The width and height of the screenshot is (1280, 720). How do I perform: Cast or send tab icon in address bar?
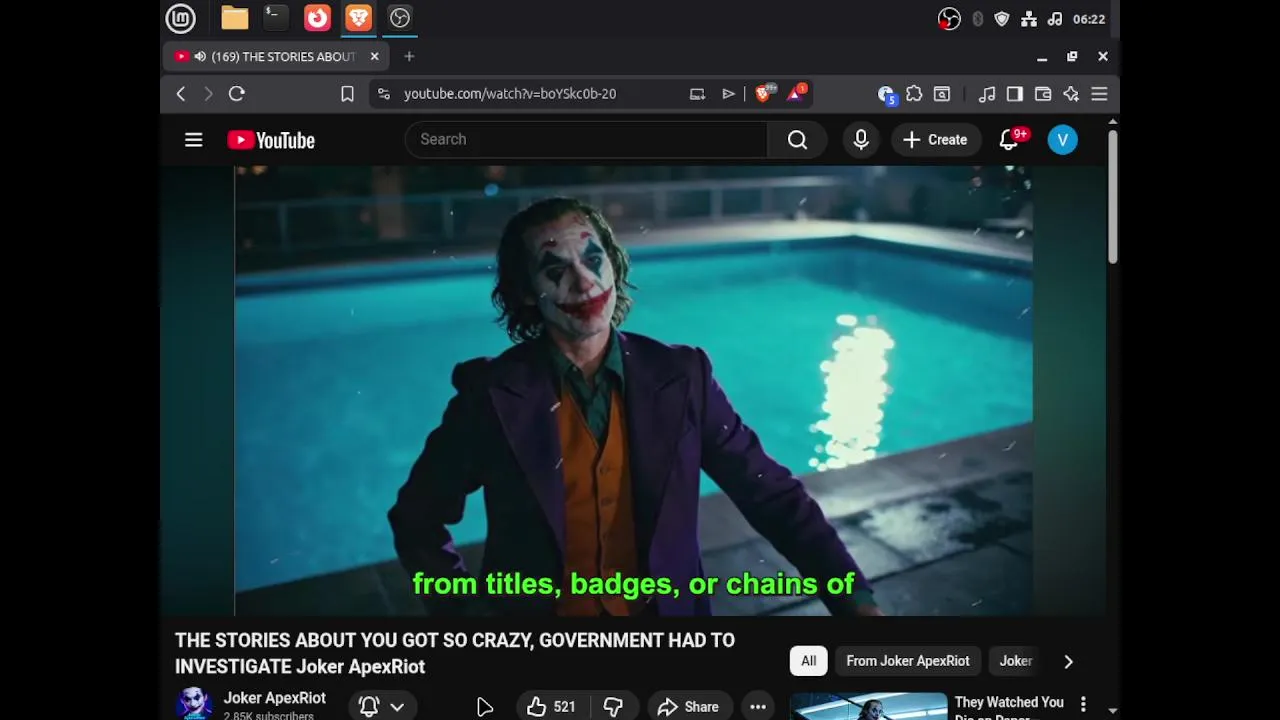pyautogui.click(x=697, y=94)
